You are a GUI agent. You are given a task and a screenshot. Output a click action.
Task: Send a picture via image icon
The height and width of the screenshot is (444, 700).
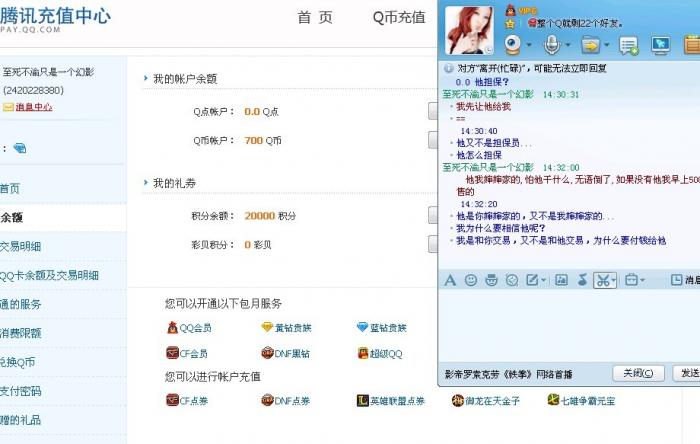click(x=561, y=280)
